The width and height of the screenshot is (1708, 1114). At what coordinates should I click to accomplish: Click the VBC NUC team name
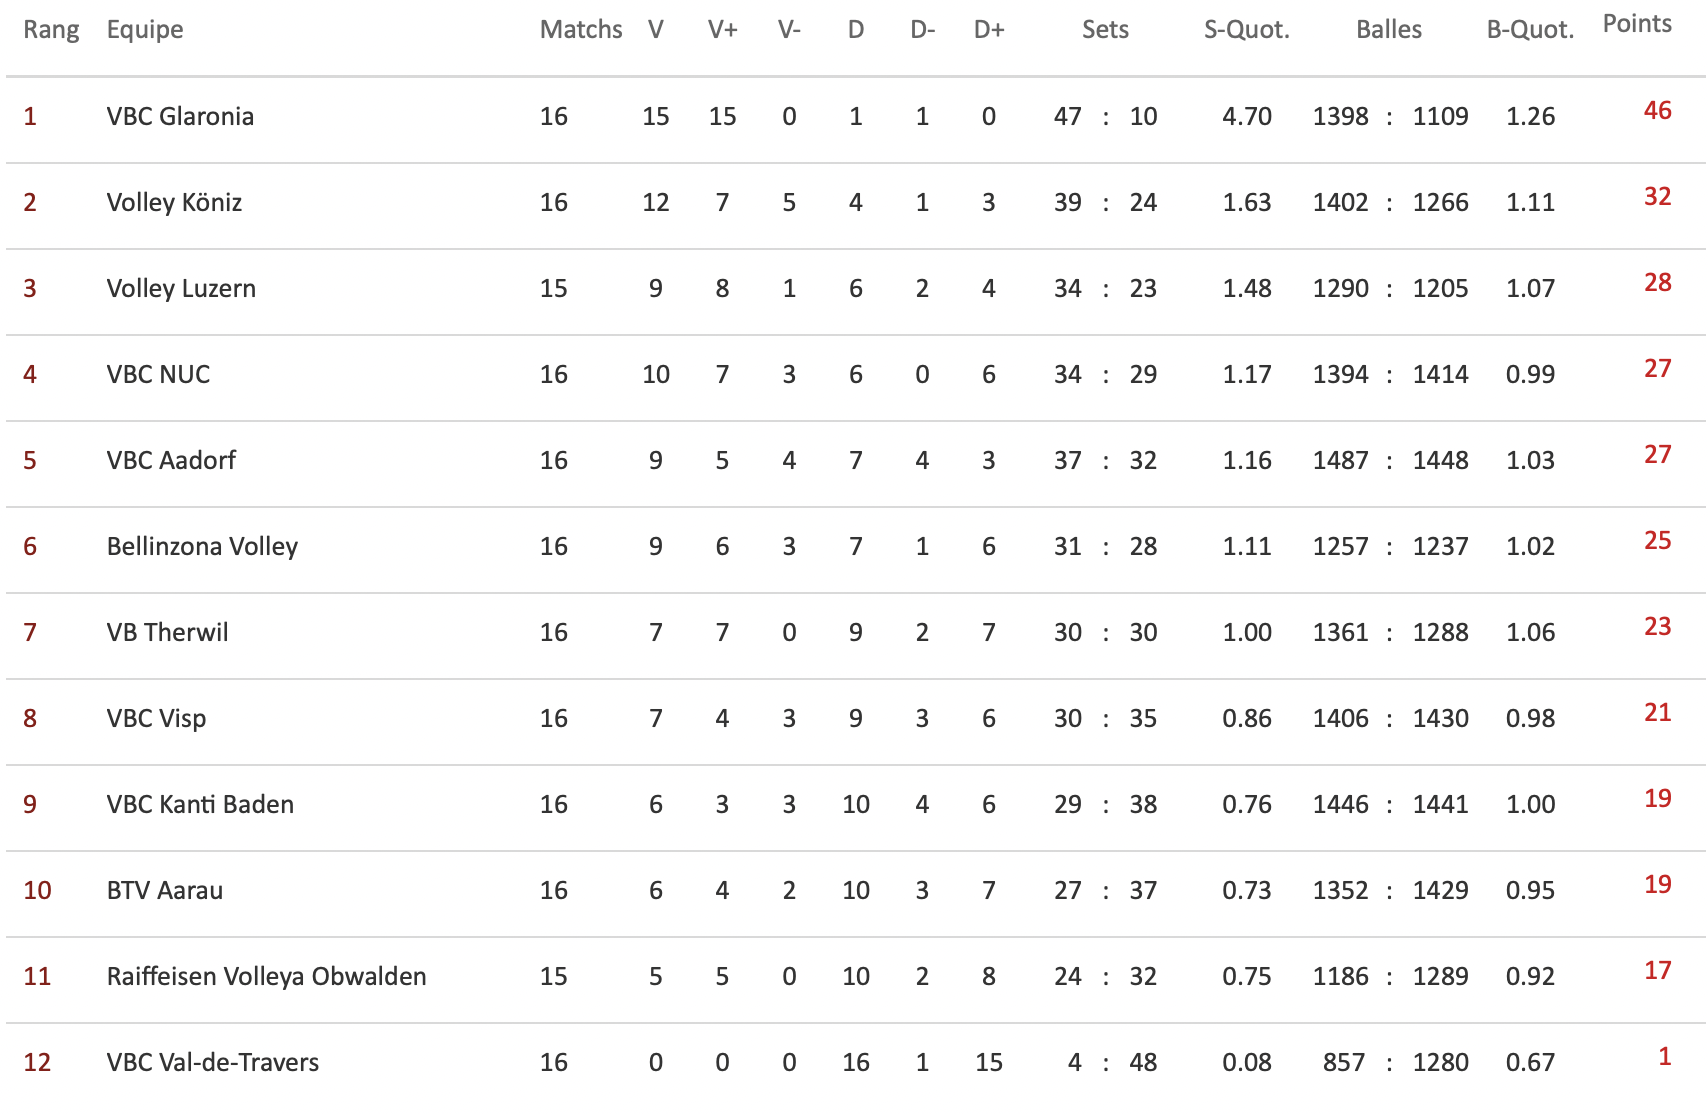[158, 374]
